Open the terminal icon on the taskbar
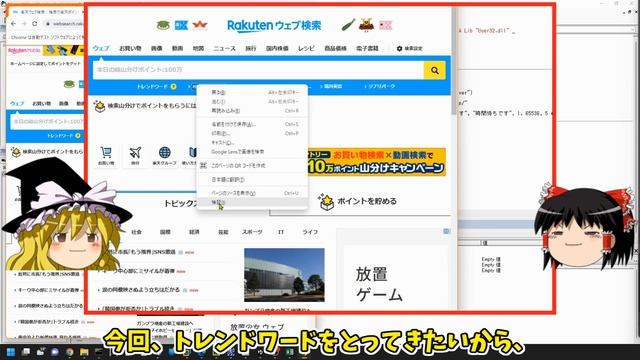Viewport: 640px width, 360px height. pyautogui.click(x=99, y=352)
